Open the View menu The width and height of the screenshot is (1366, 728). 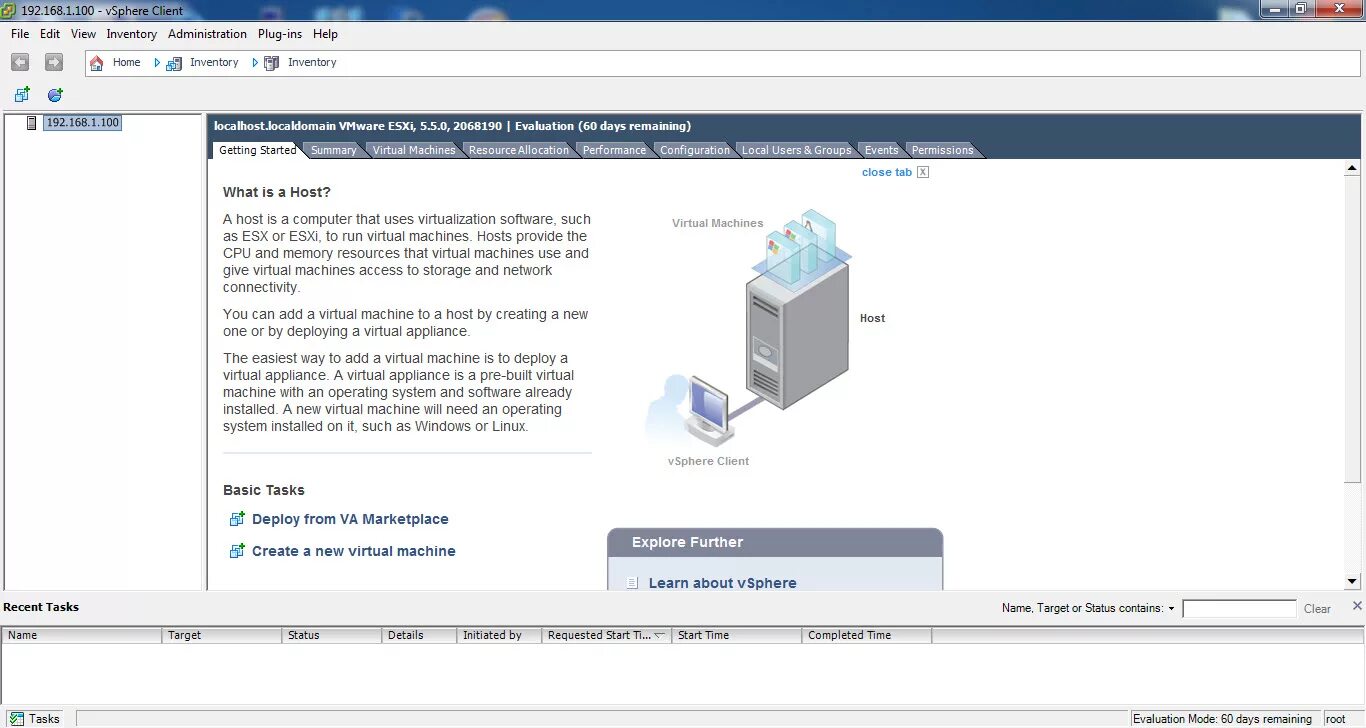84,34
